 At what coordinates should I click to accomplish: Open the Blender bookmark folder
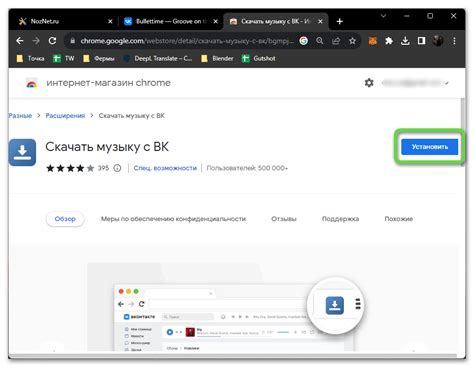point(217,59)
